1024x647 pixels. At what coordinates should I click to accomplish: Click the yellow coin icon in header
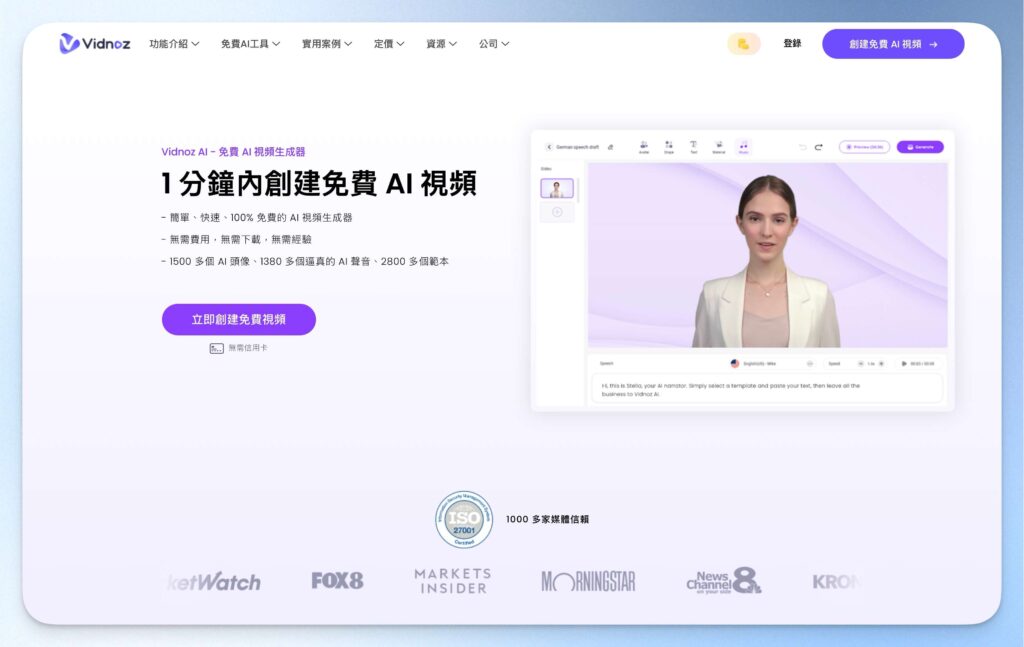(x=744, y=44)
